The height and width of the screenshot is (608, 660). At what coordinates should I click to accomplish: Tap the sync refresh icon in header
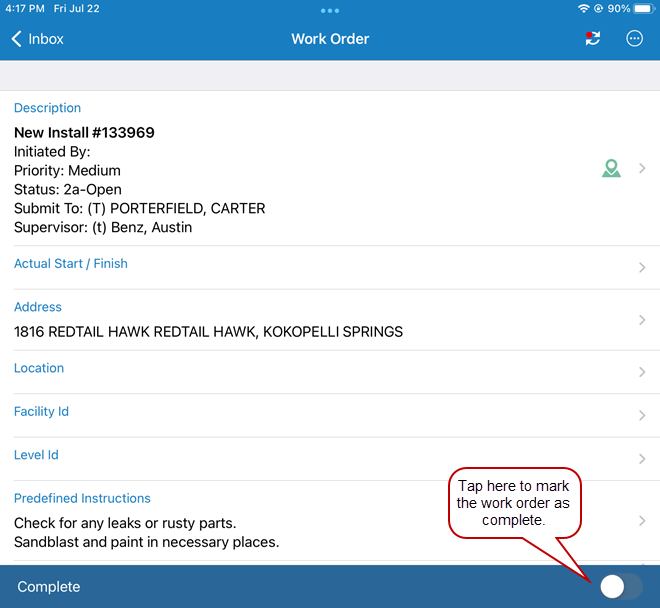tap(593, 39)
